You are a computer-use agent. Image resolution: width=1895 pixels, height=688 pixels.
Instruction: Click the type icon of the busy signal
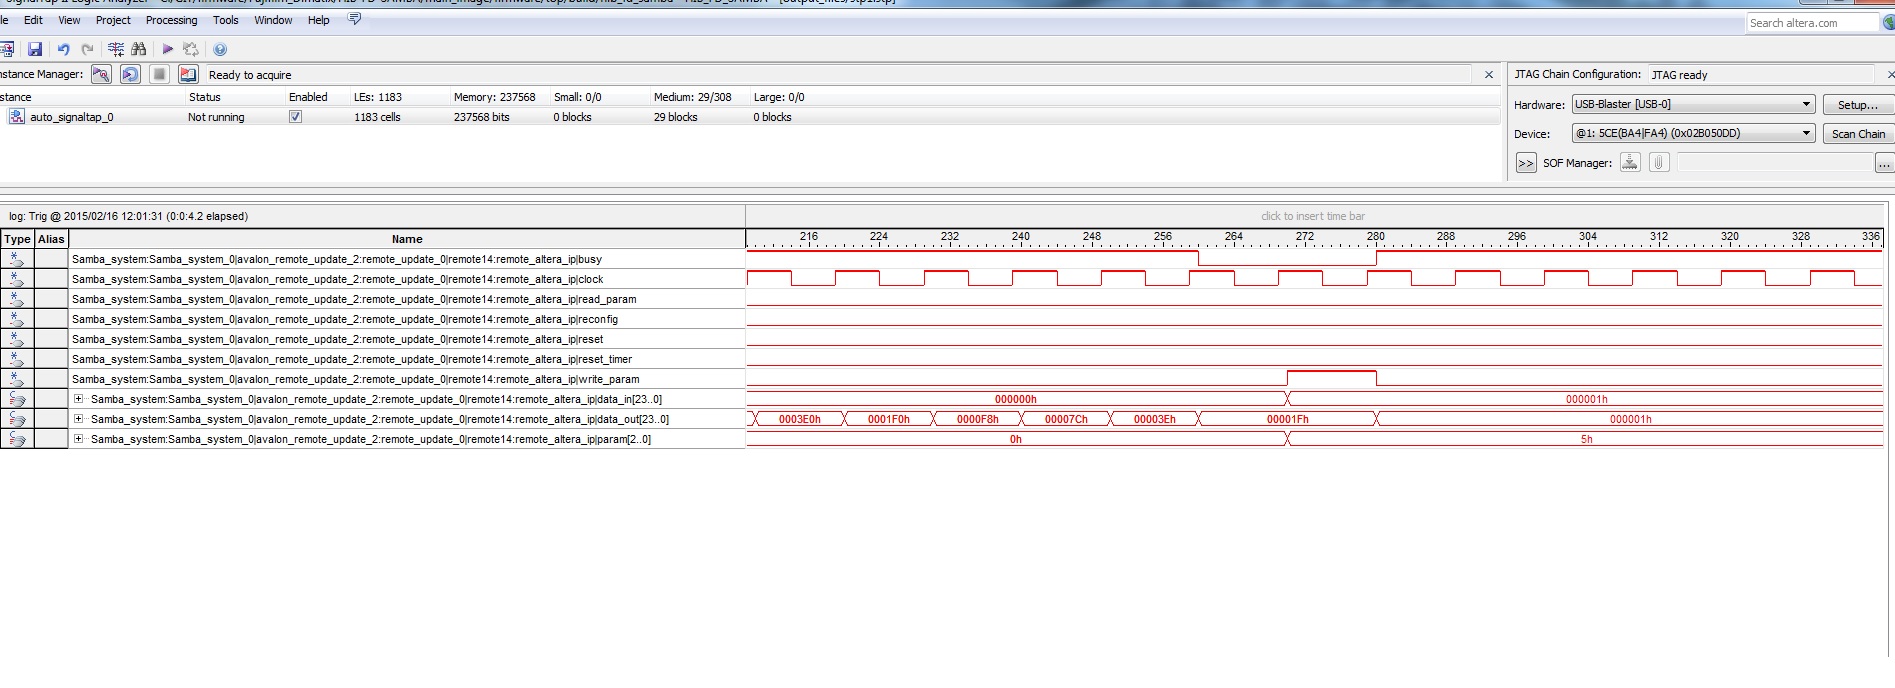17,259
